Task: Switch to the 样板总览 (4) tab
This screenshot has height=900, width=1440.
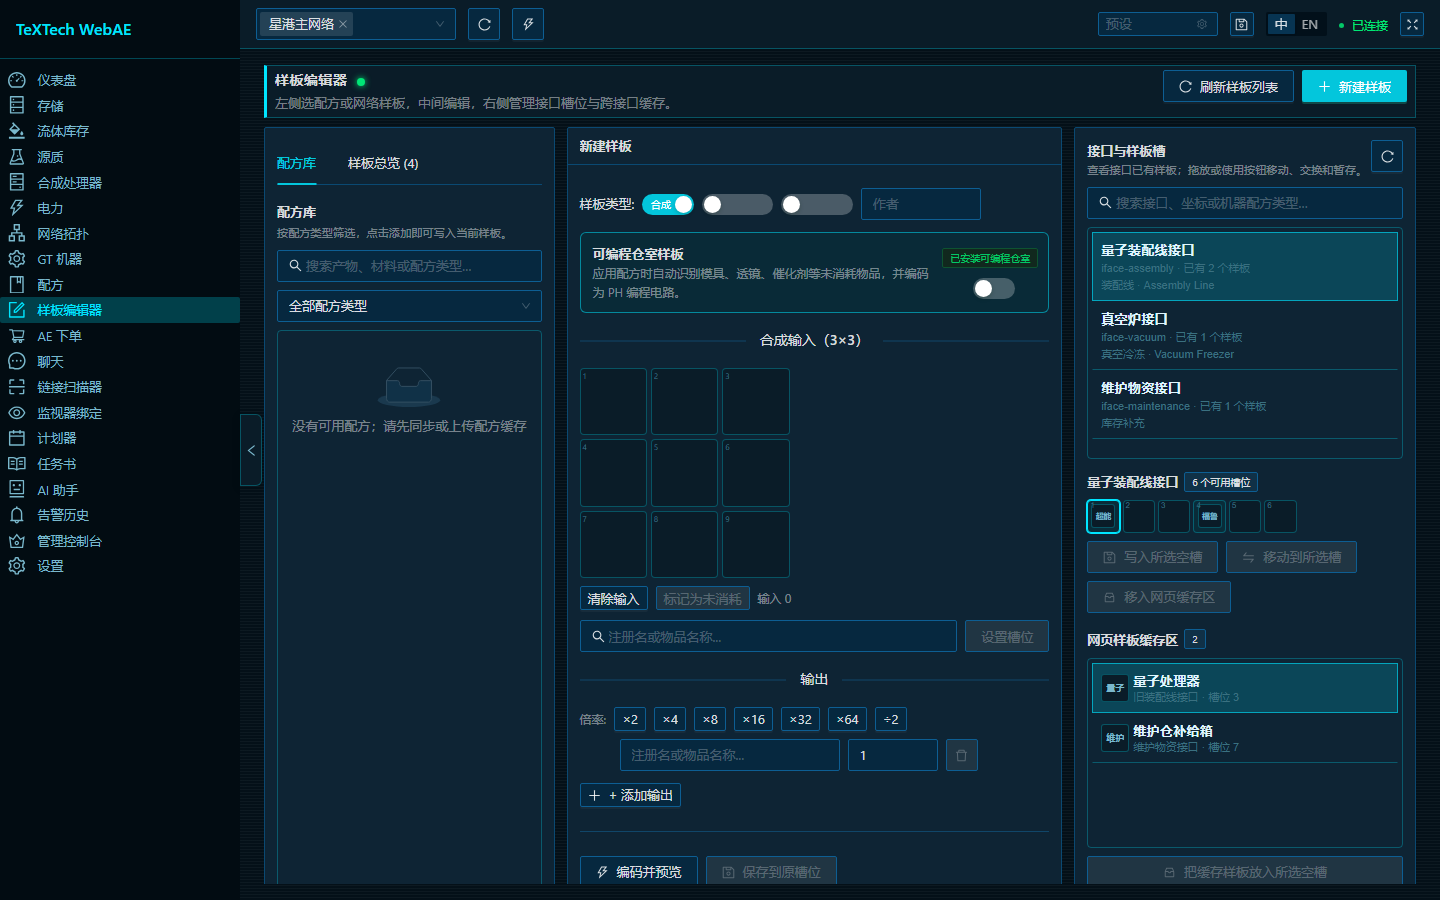Action: 383,163
